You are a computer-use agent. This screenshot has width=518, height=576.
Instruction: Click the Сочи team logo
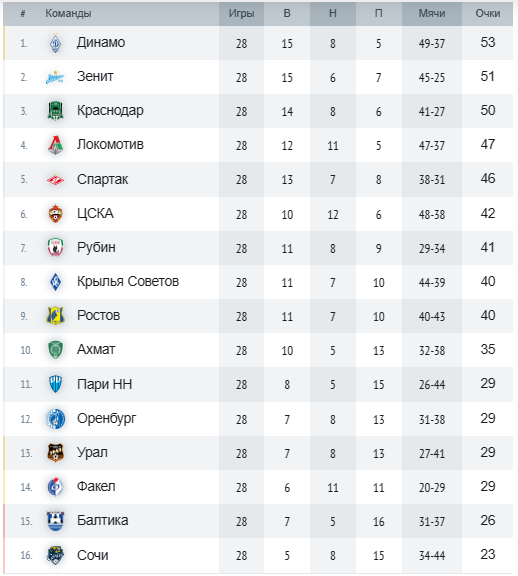pos(55,555)
